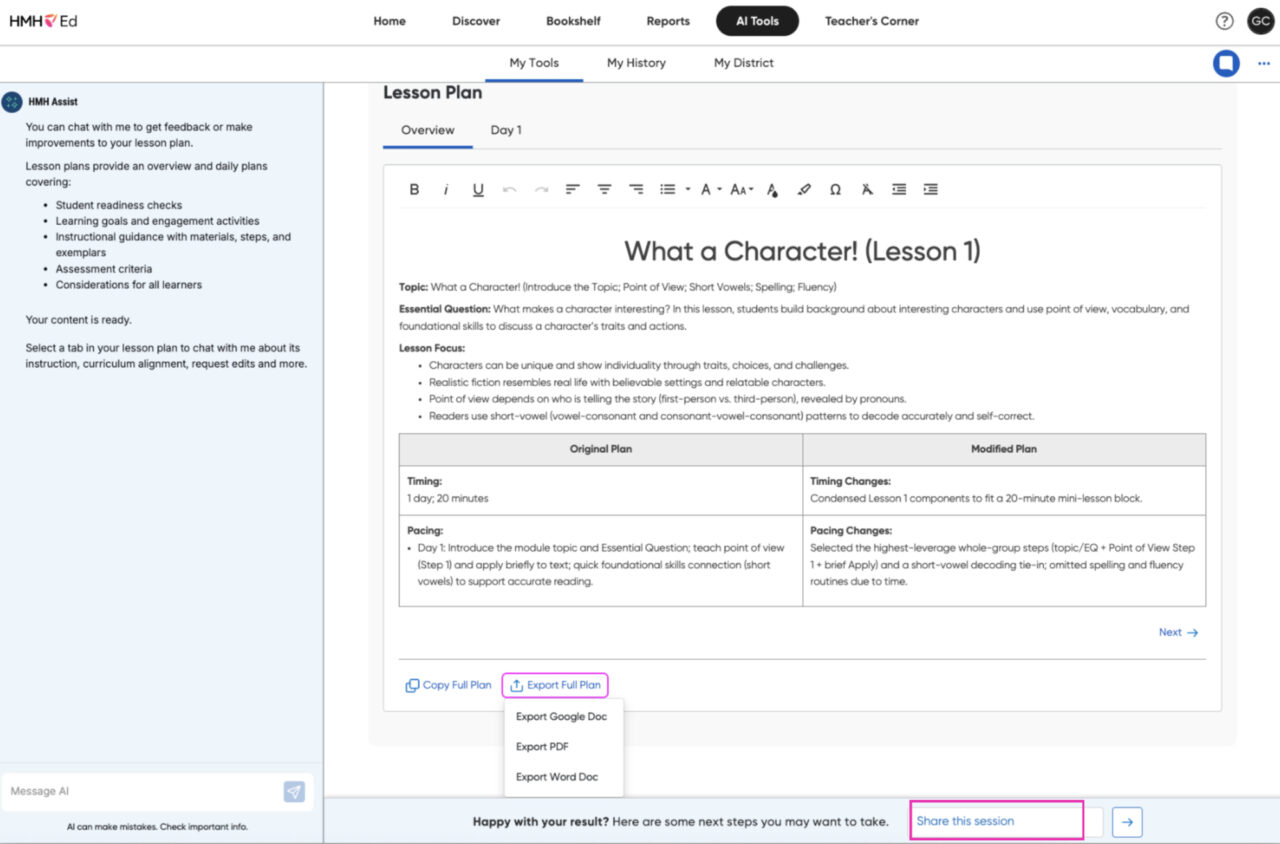Click the 'Student readiness checks' bullet
Viewport: 1280px width, 844px height.
tap(119, 205)
